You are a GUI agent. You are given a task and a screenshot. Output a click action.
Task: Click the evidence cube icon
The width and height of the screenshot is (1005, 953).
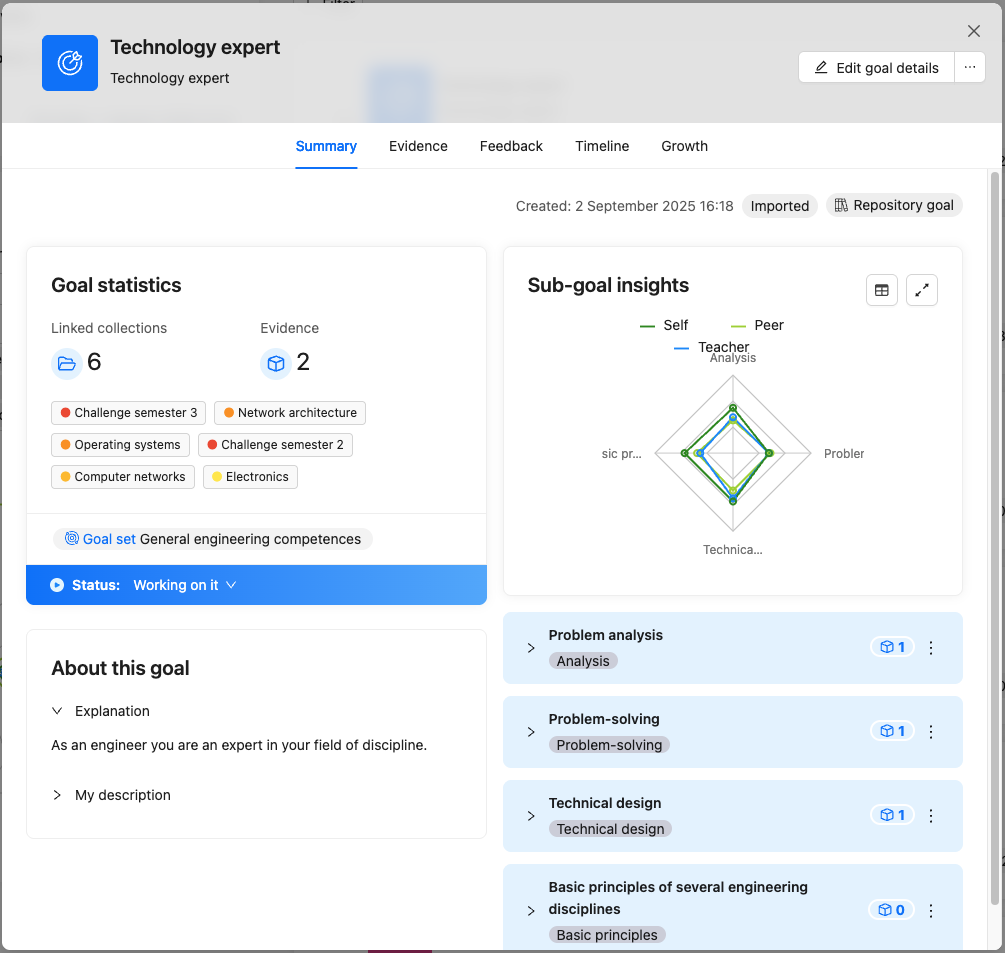point(276,363)
